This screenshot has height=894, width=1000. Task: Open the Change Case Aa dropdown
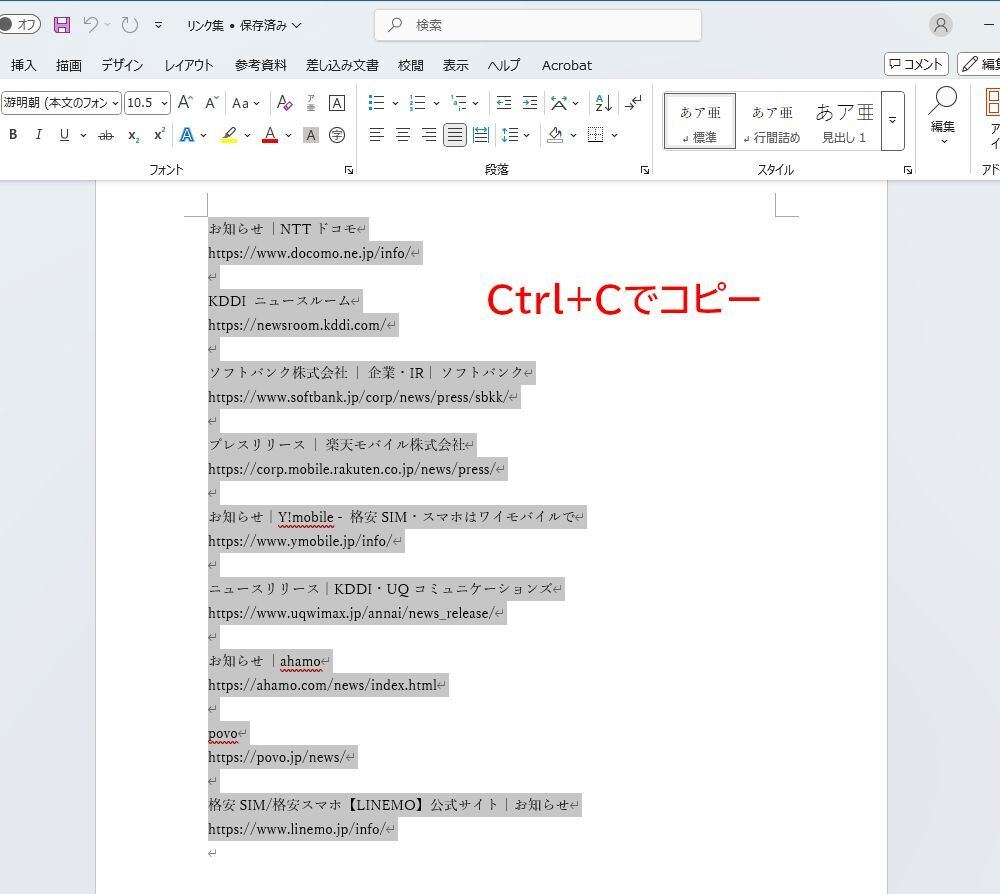(246, 103)
